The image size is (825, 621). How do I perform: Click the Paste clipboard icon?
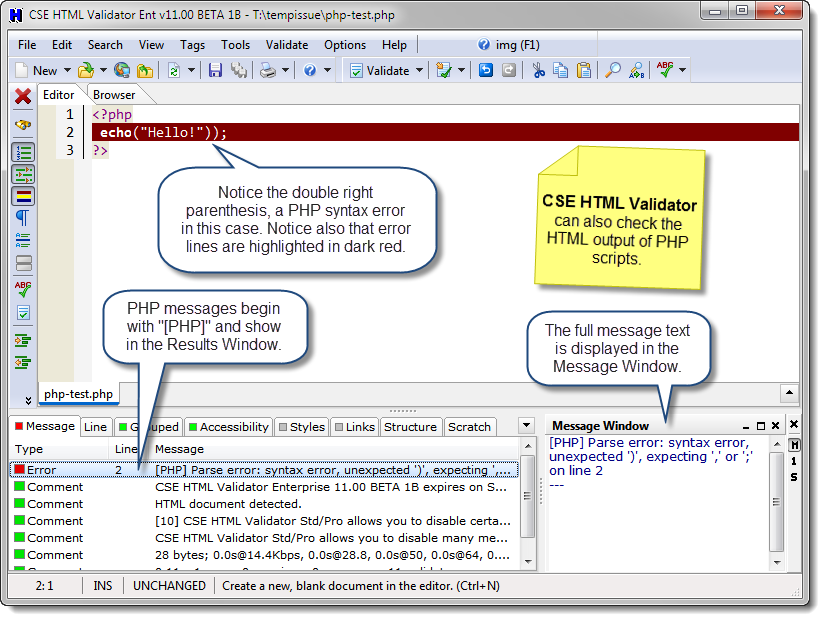tap(584, 71)
